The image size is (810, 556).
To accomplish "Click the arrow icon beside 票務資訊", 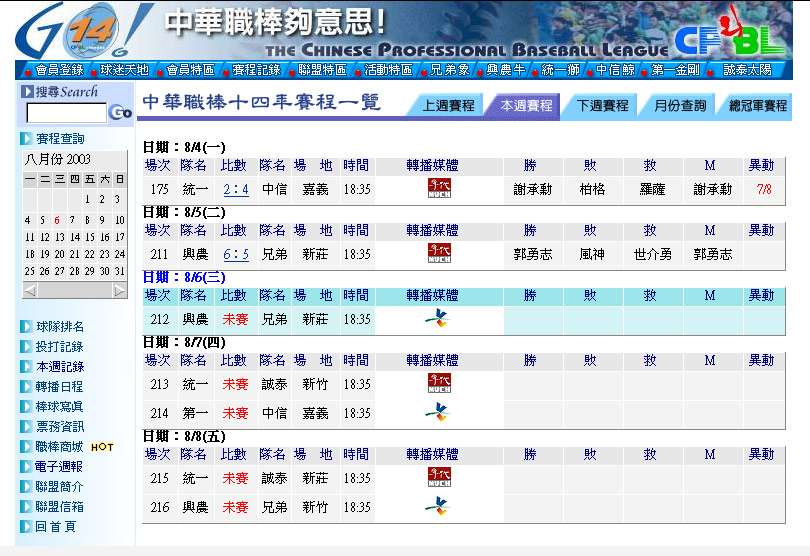I will [x=26, y=427].
